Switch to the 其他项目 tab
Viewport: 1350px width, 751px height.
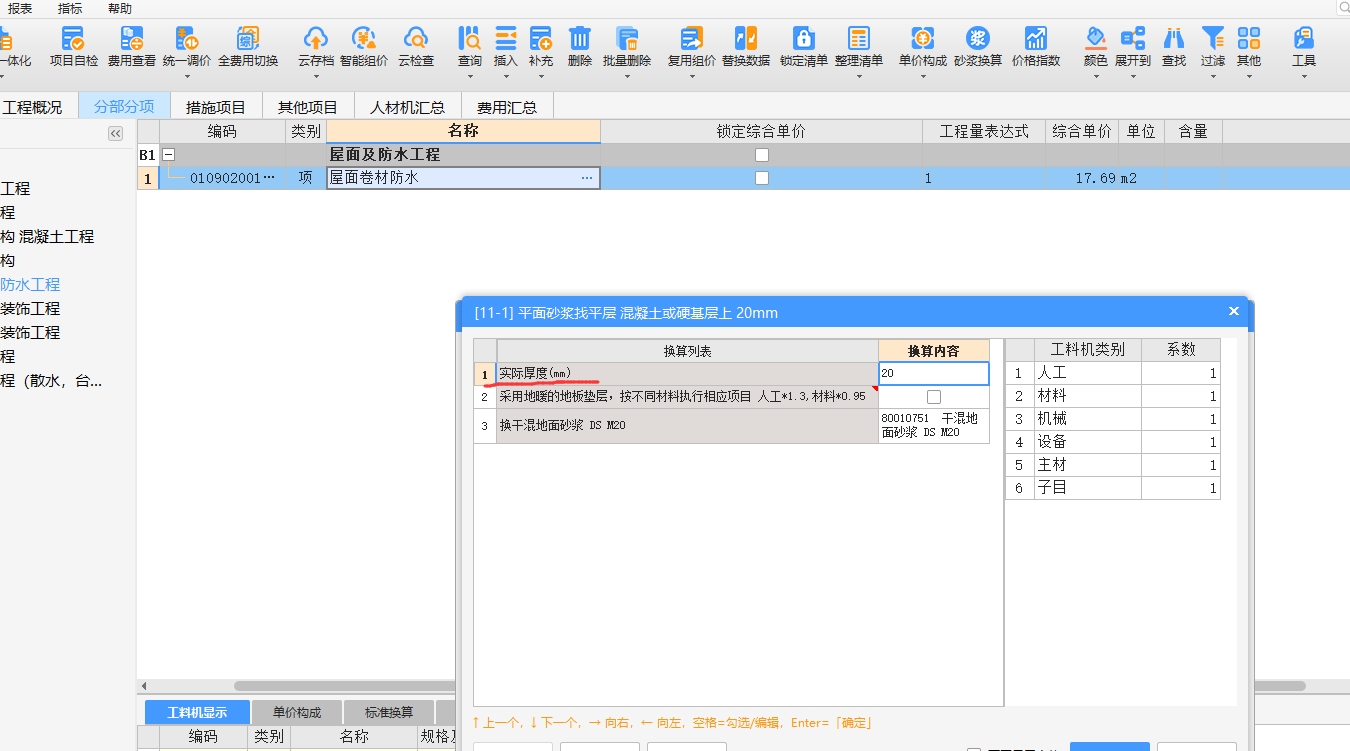click(x=308, y=107)
